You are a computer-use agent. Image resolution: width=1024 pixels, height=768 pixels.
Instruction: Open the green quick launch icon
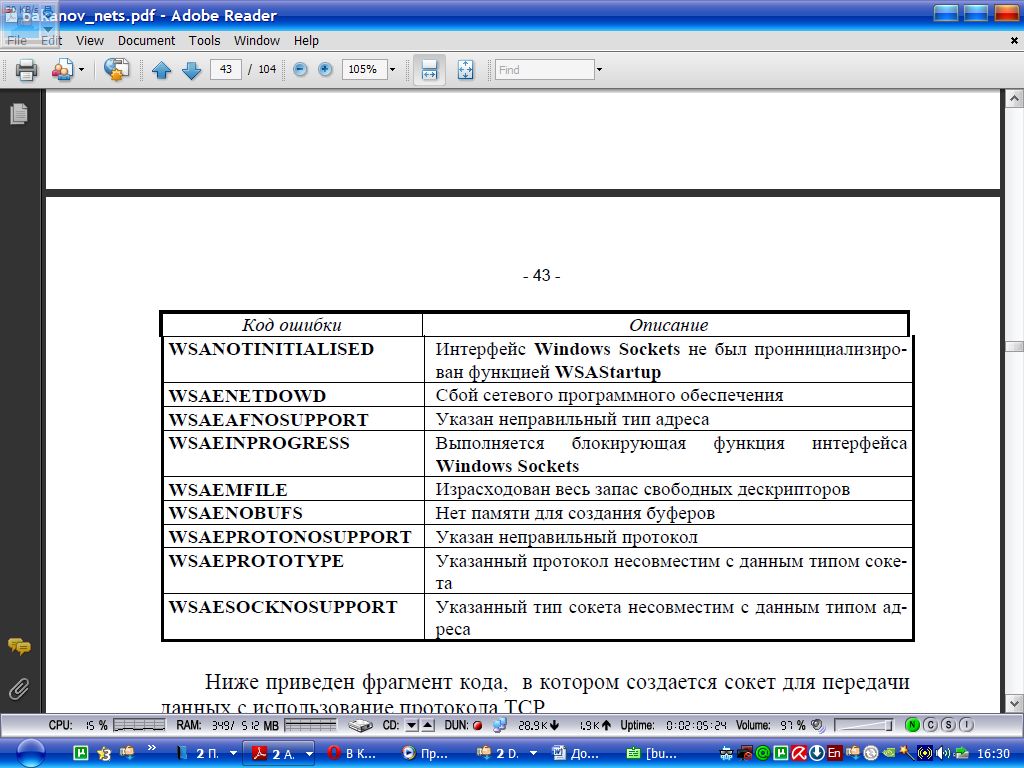coord(81,753)
